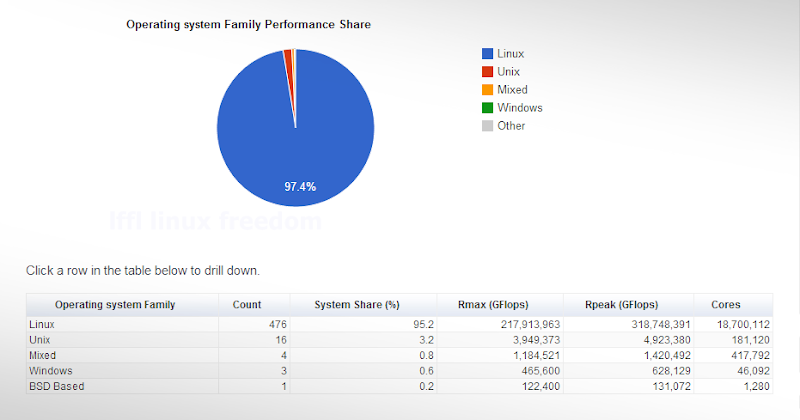Image resolution: width=800 pixels, height=420 pixels.
Task: Sort table by Count column header
Action: 246,304
